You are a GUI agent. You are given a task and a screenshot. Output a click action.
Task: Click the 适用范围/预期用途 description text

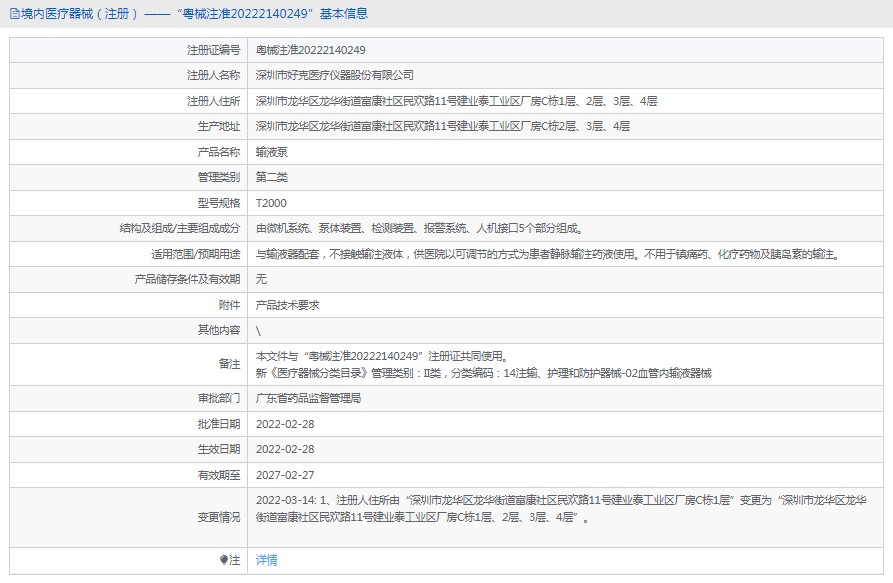(x=546, y=254)
